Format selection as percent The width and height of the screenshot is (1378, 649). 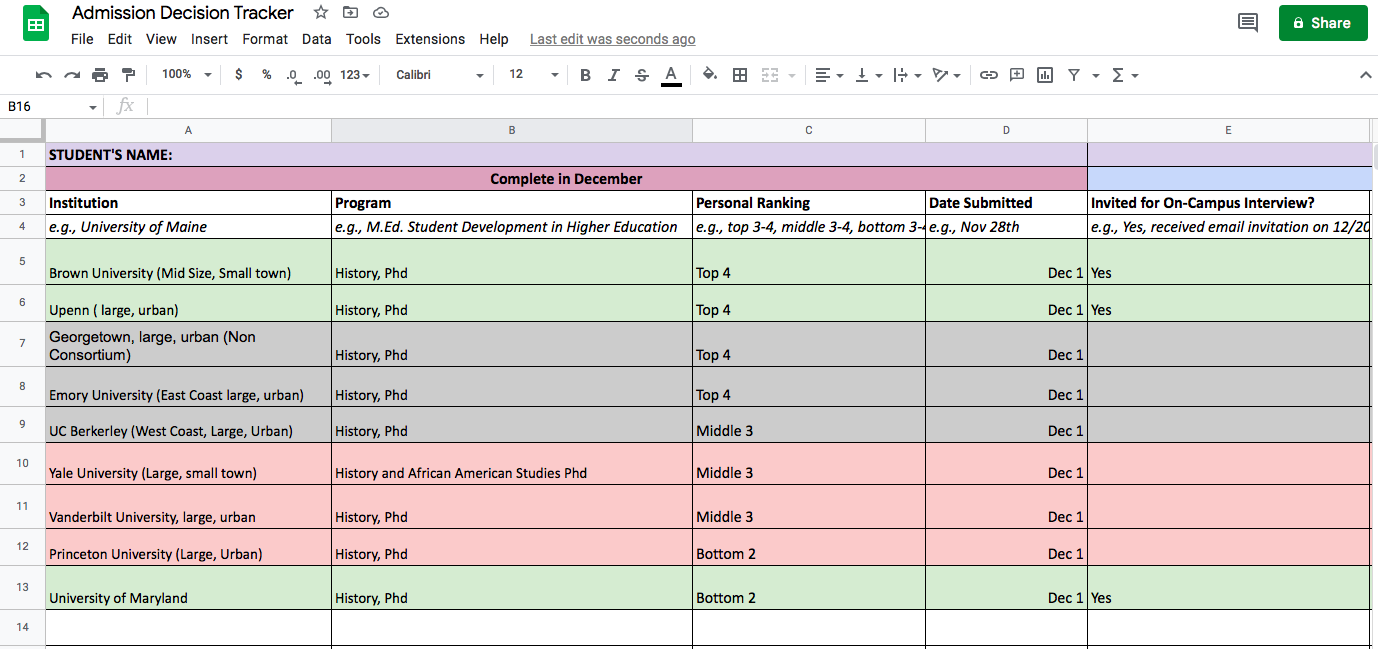coord(265,74)
